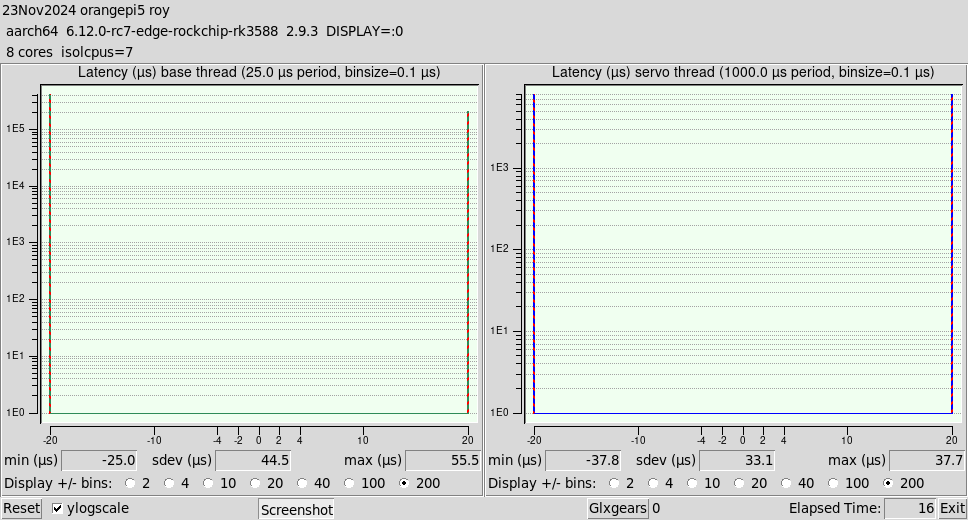968x520 pixels.
Task: Click base thread sdev field showing 44.5
Action: [x=252, y=461]
